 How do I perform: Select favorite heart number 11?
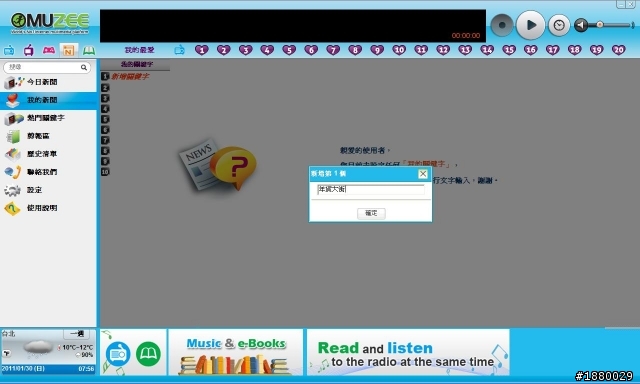pos(421,50)
